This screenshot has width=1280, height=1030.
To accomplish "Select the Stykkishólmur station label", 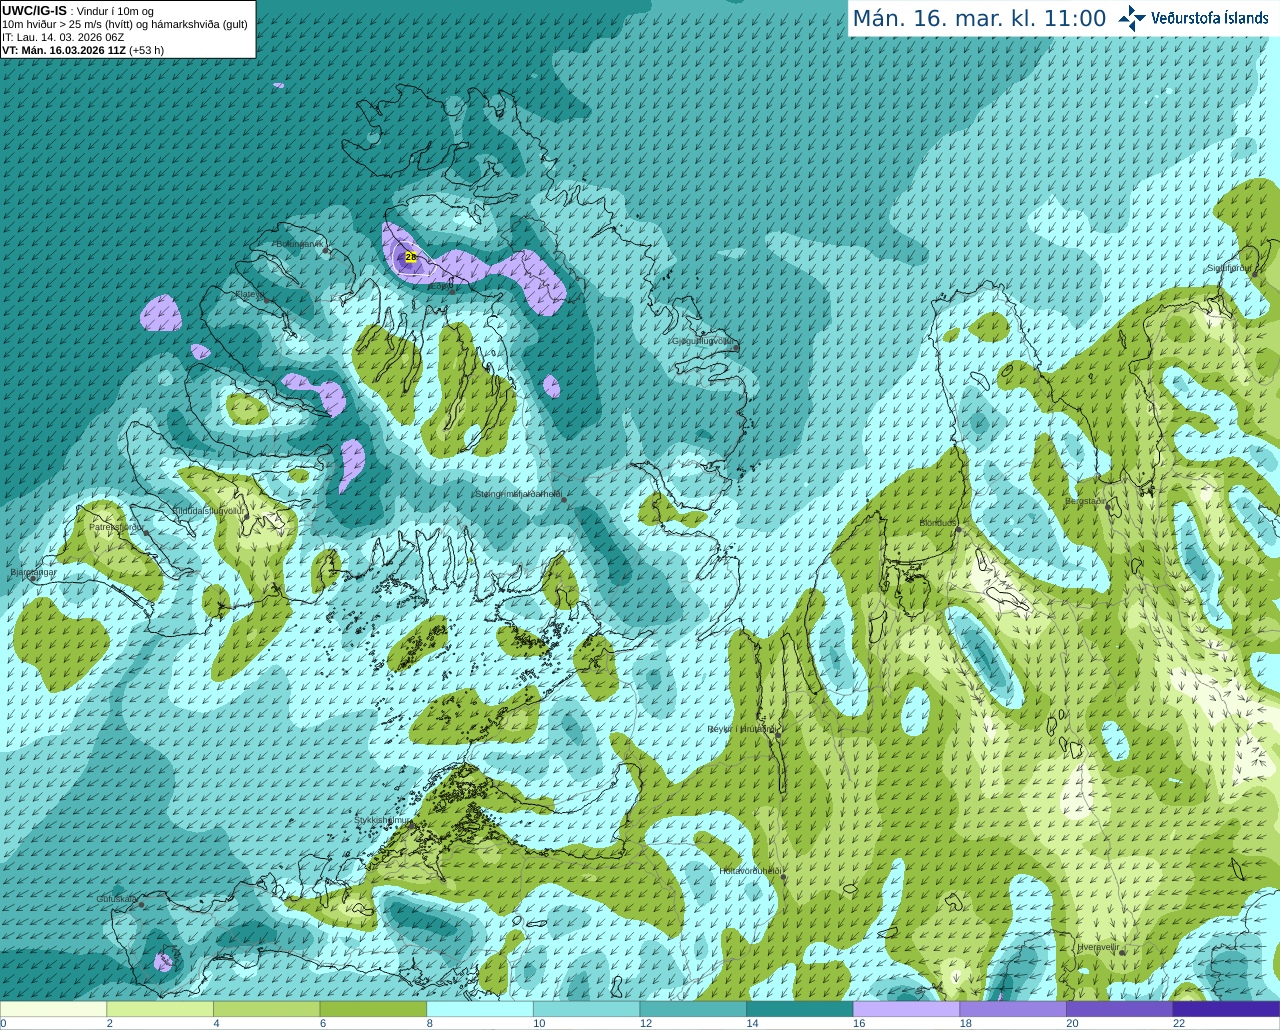I will click(x=382, y=820).
